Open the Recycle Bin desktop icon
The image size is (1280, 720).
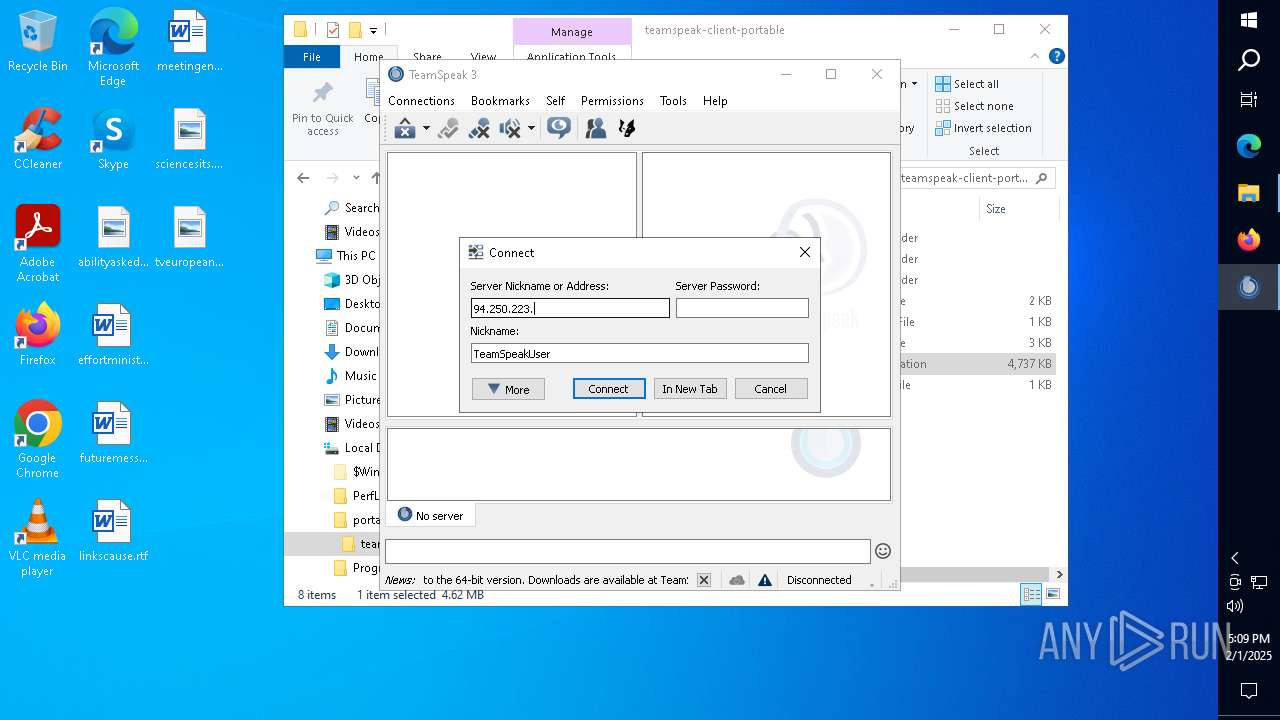[38, 42]
